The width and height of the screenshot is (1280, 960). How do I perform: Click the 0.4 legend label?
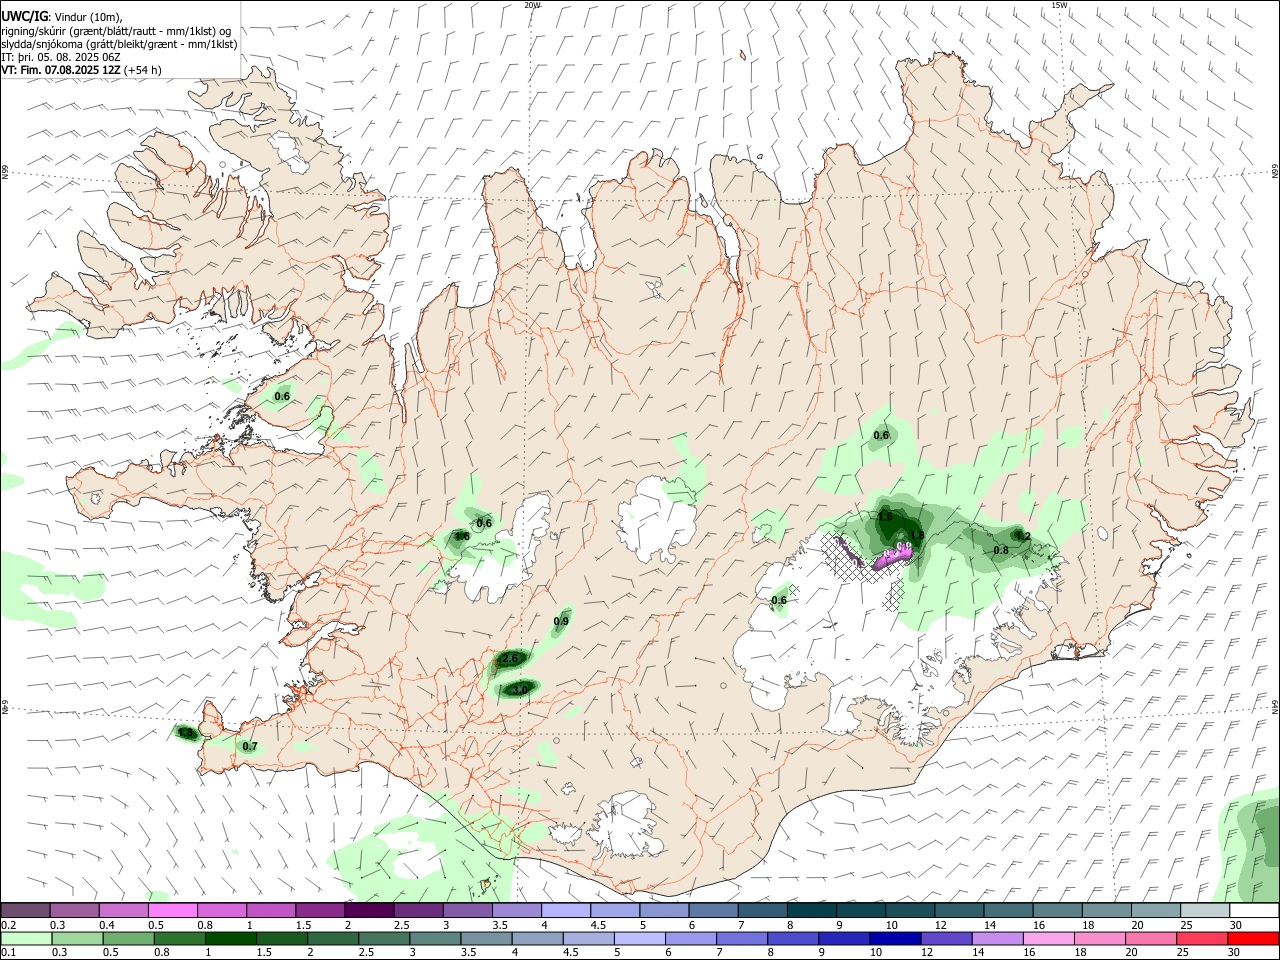click(107, 925)
